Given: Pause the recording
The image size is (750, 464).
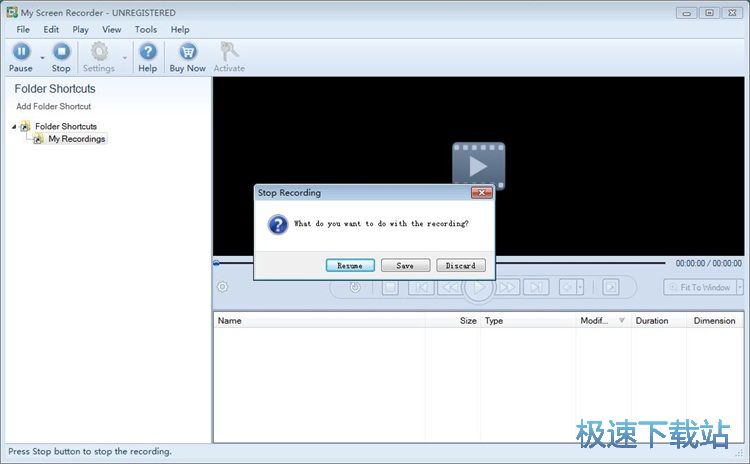Looking at the screenshot, I should tap(21, 57).
